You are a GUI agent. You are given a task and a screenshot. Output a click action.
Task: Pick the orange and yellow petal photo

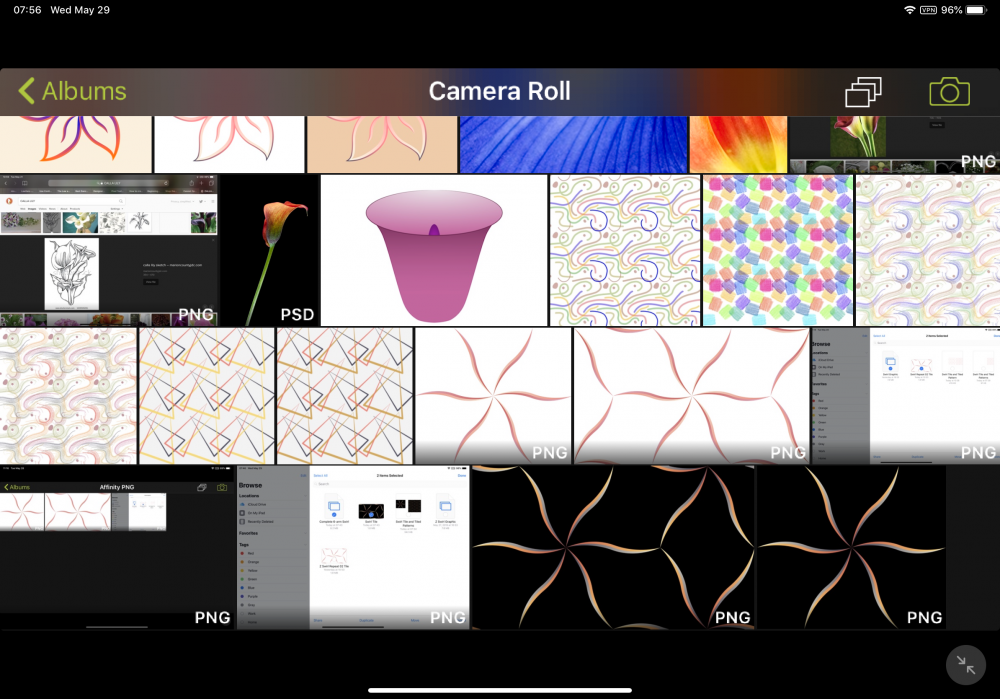(738, 144)
